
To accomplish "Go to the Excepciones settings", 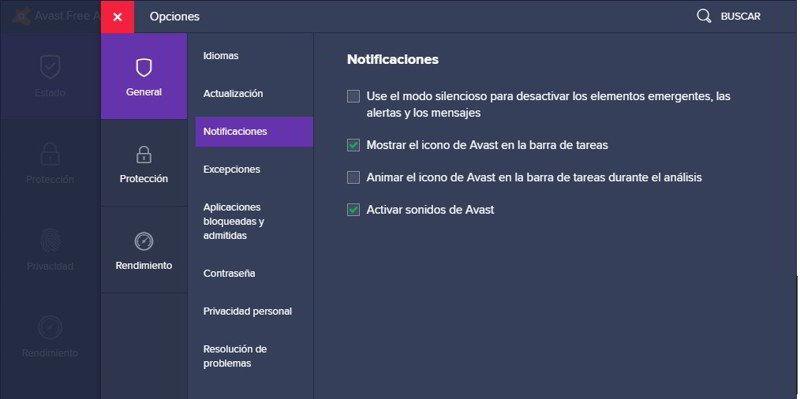I will [232, 169].
